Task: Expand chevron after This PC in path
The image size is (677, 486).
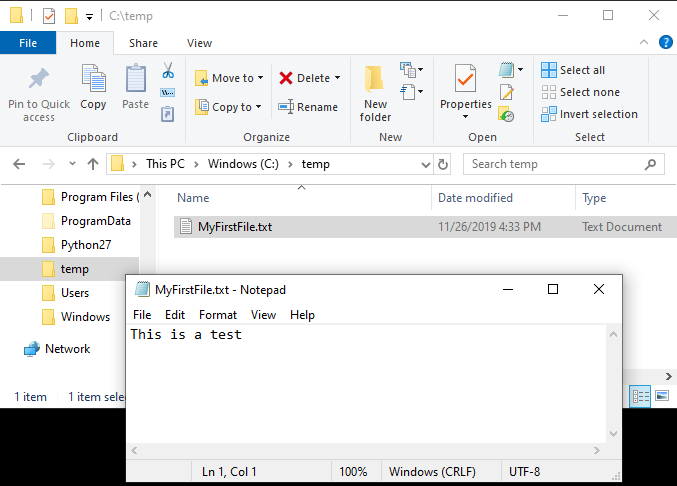Action: (x=196, y=164)
